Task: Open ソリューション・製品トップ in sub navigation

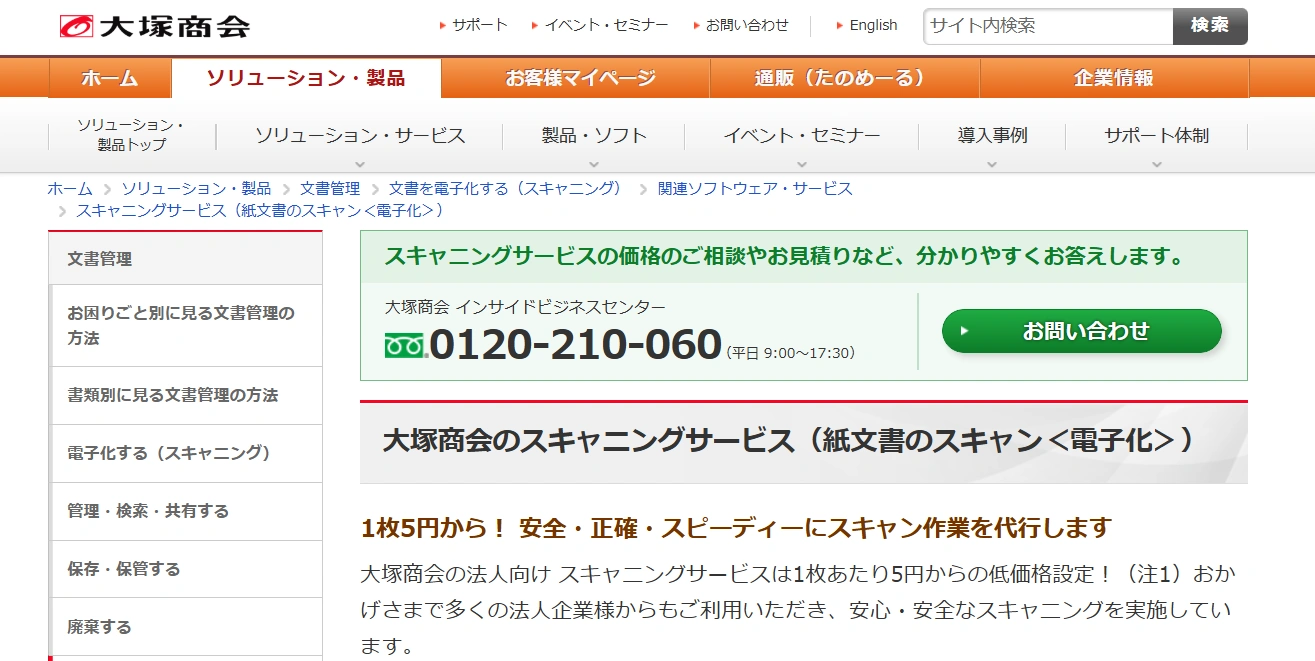Action: pos(131,135)
